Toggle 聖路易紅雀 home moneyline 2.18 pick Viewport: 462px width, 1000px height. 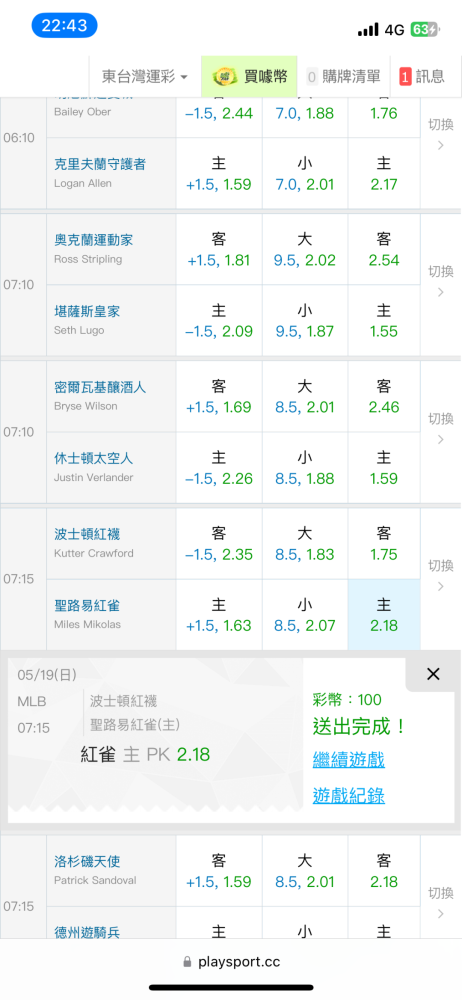(384, 615)
